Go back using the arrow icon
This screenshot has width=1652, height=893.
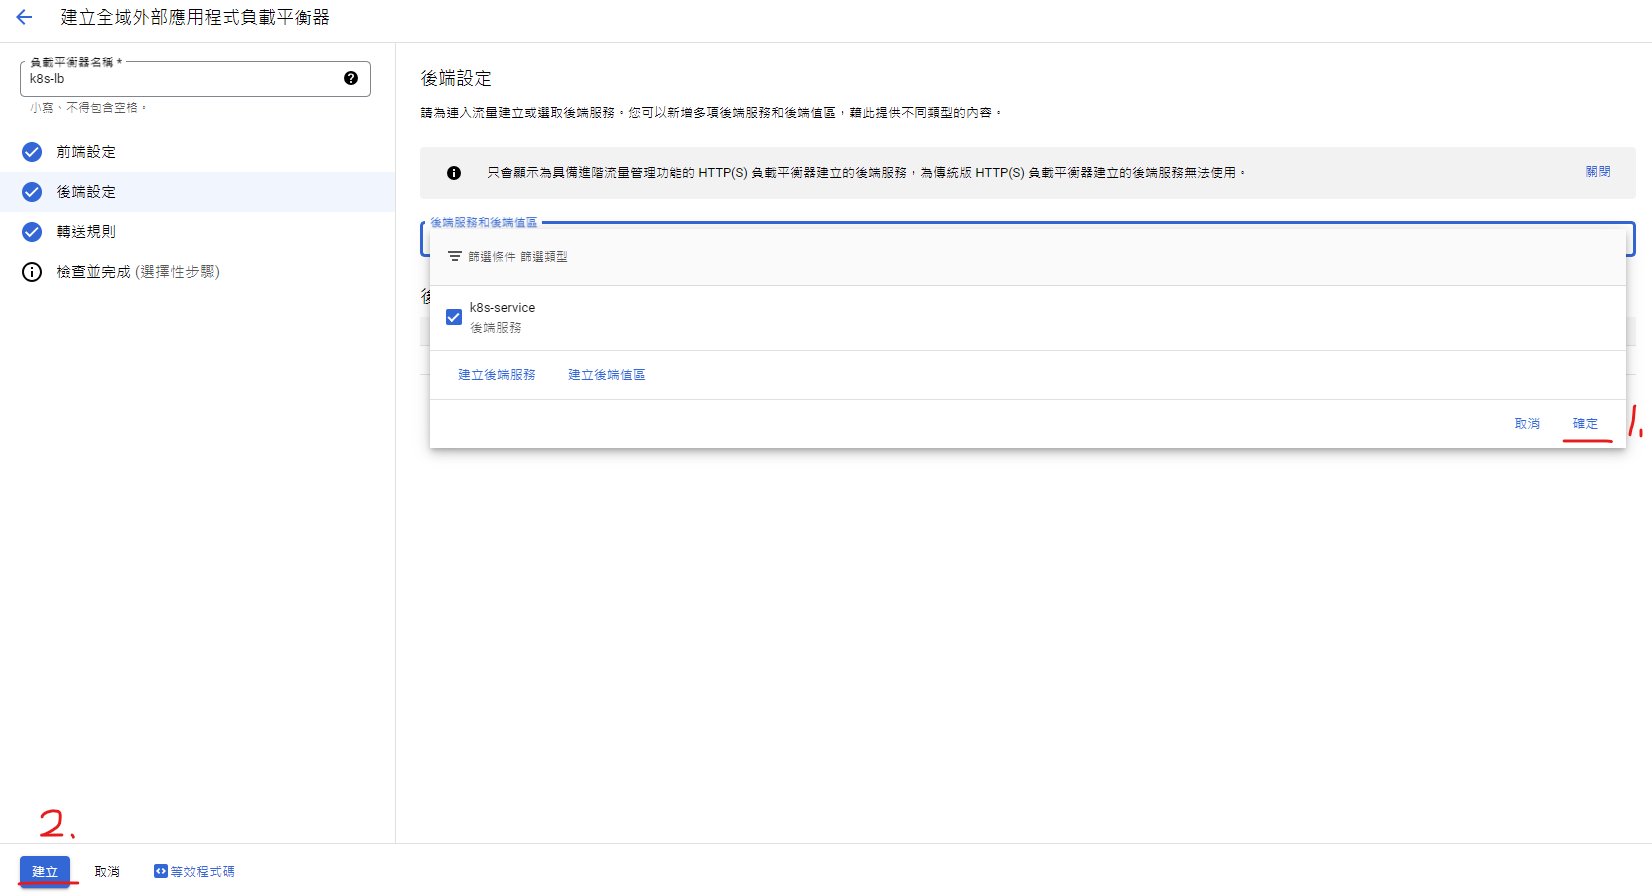point(24,17)
